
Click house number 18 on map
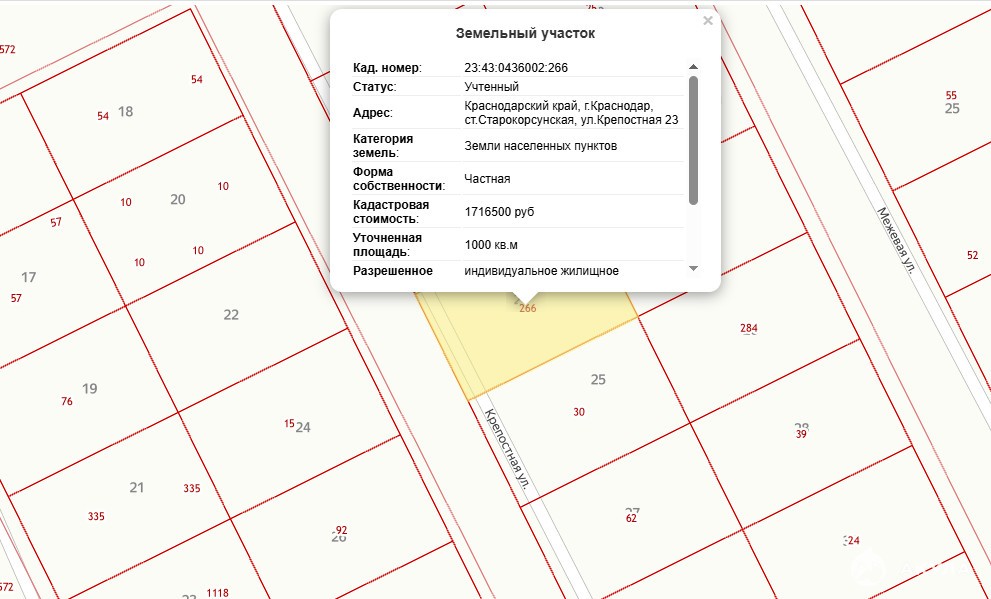click(x=125, y=111)
